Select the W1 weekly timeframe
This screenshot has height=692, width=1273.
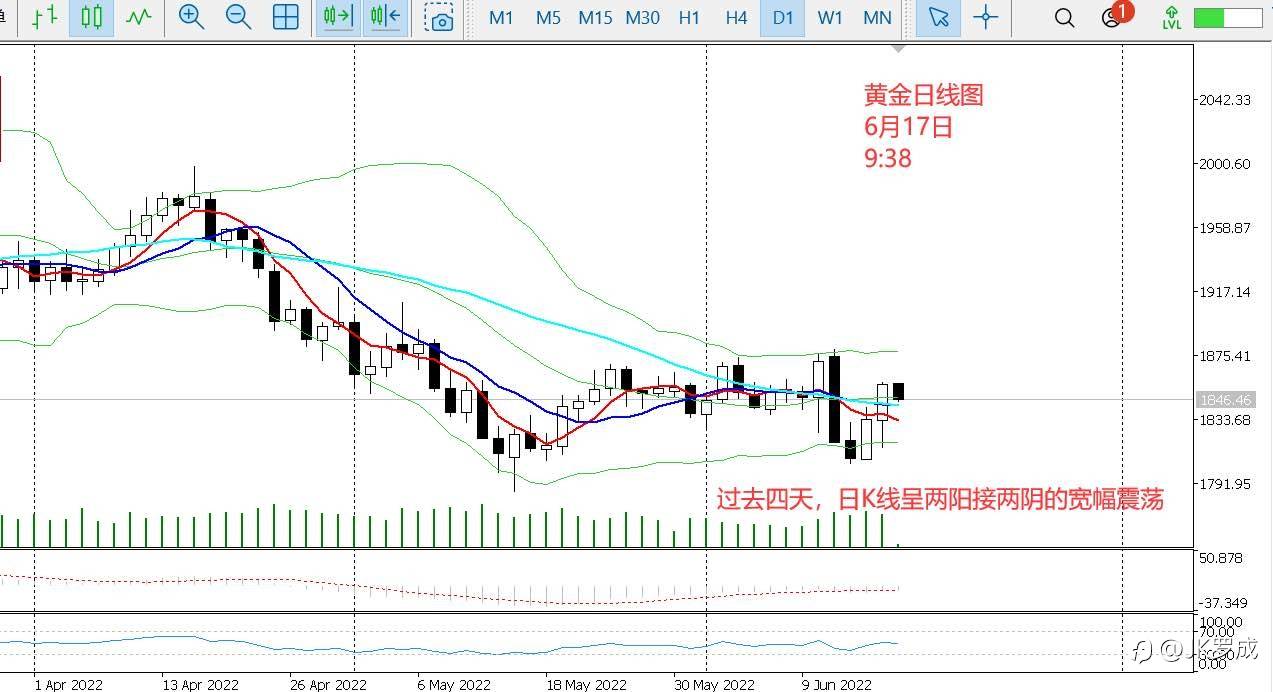(x=830, y=18)
